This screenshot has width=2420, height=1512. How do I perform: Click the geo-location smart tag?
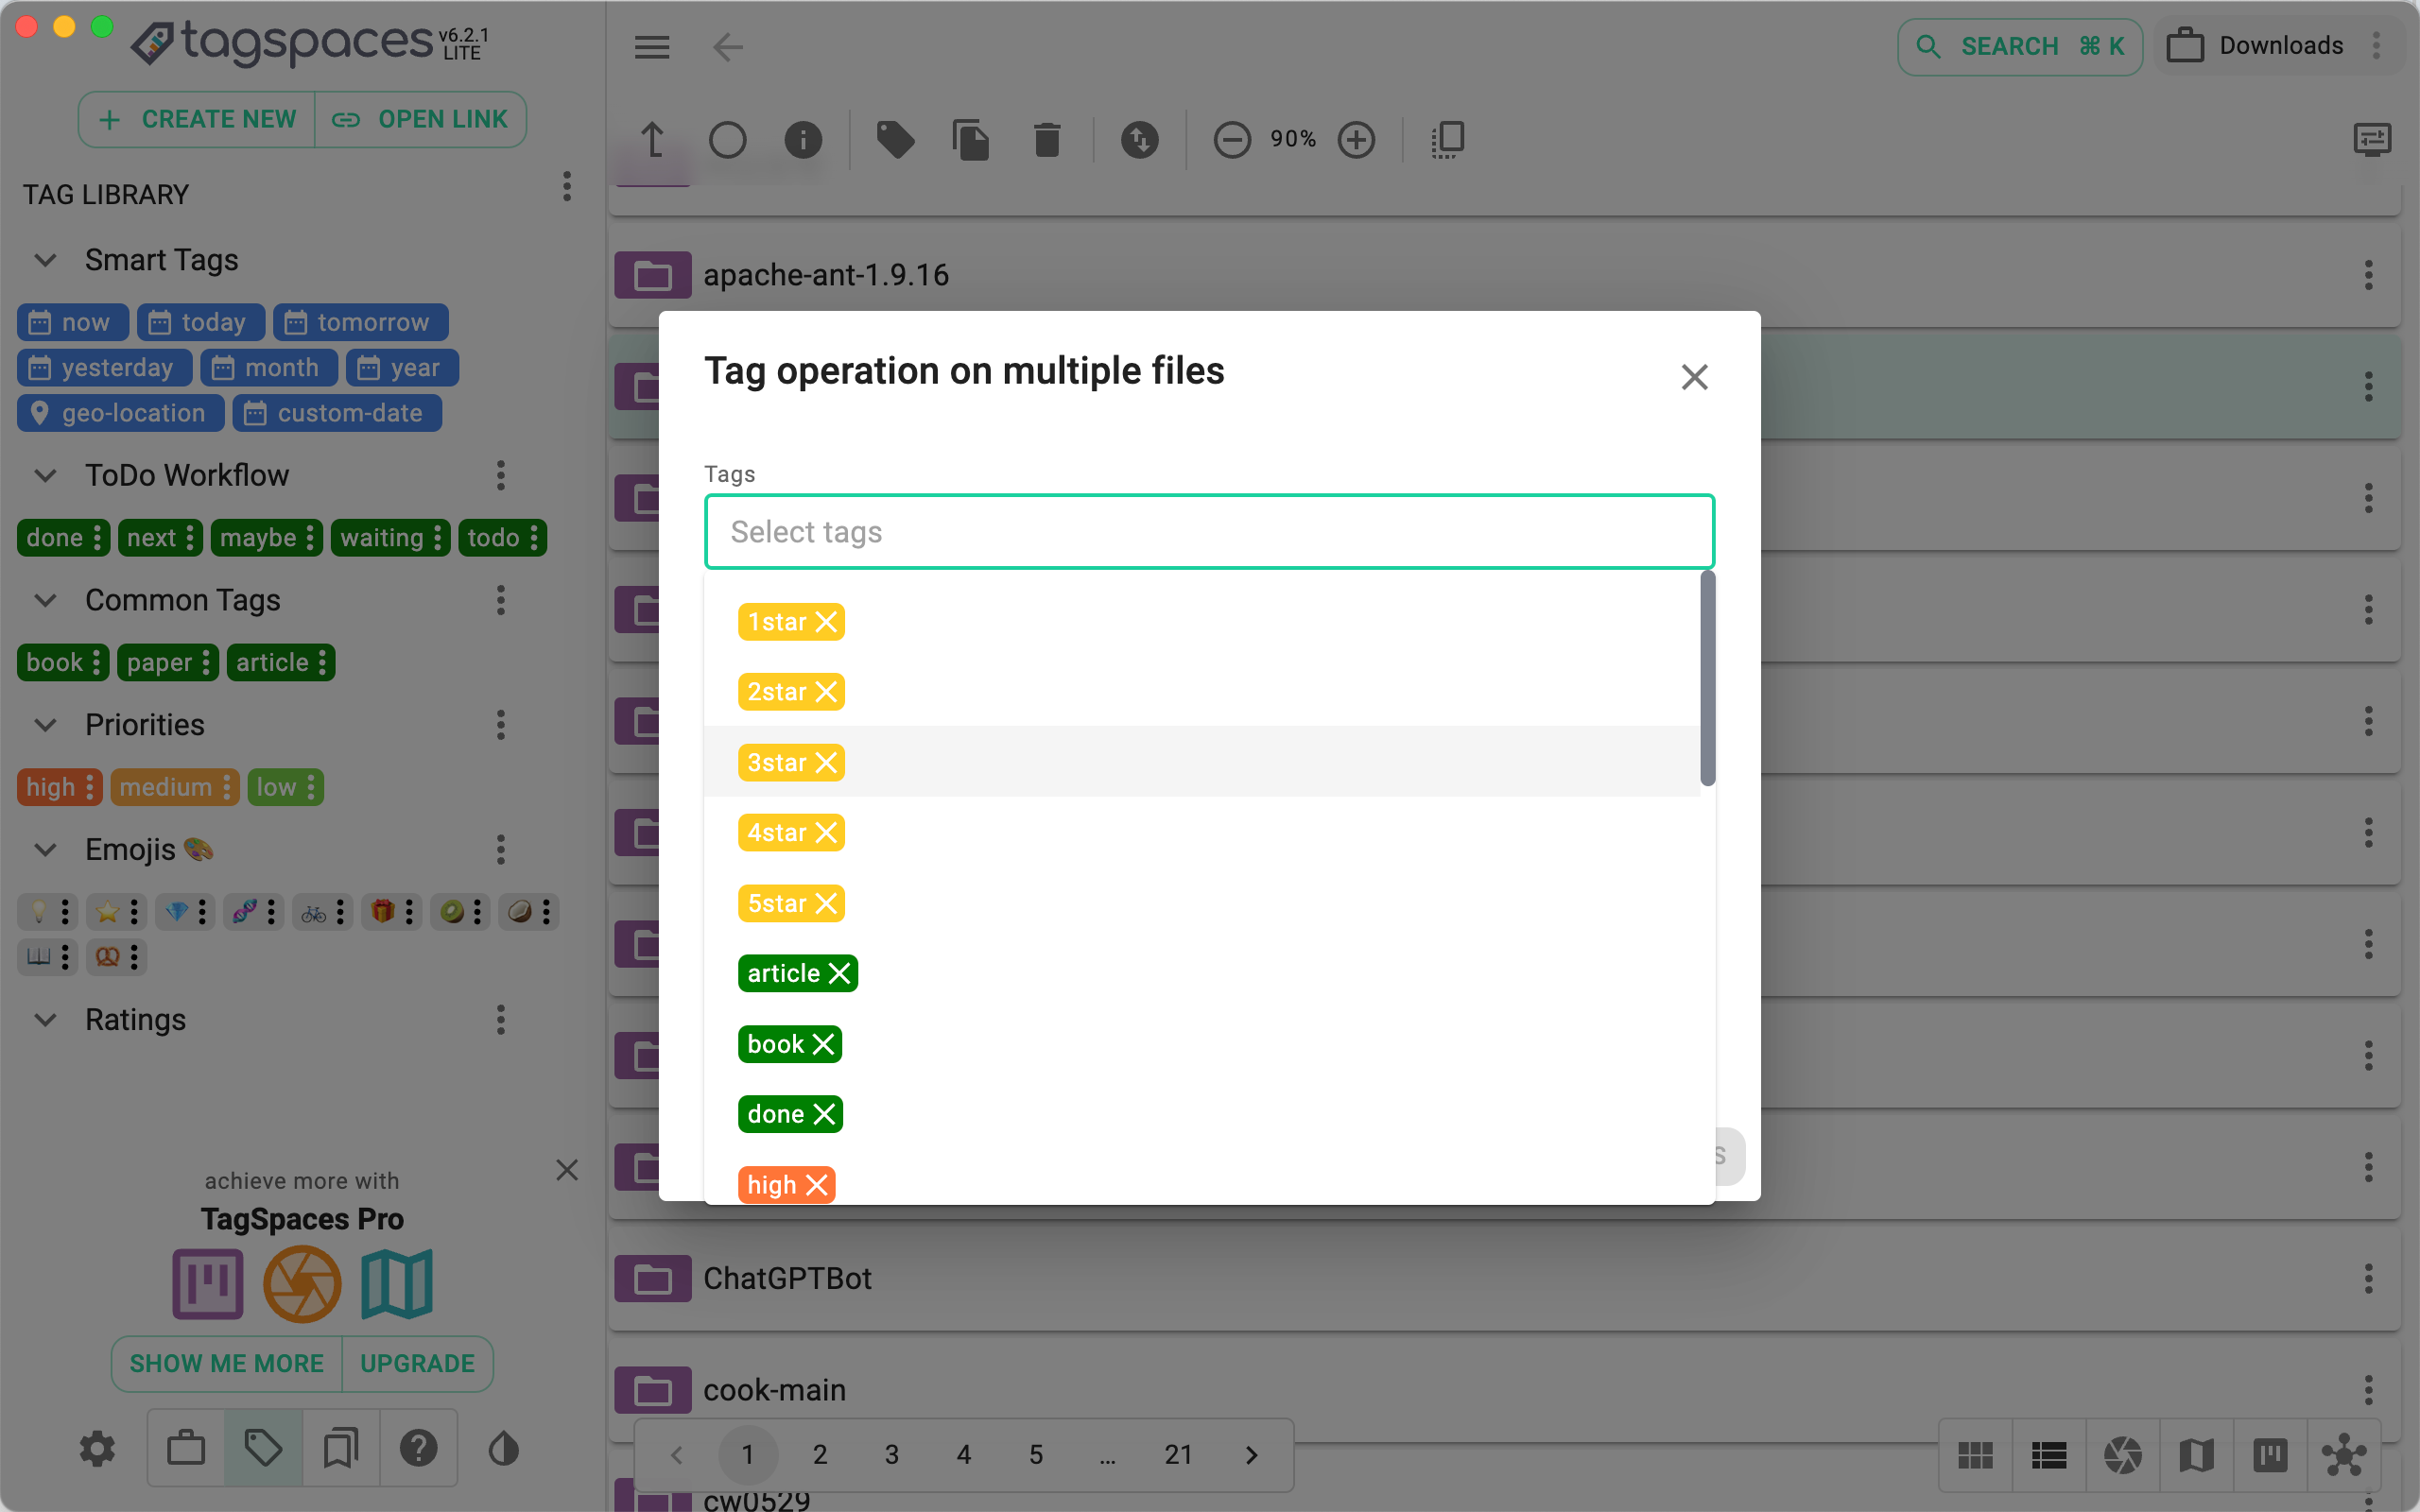click(x=120, y=413)
